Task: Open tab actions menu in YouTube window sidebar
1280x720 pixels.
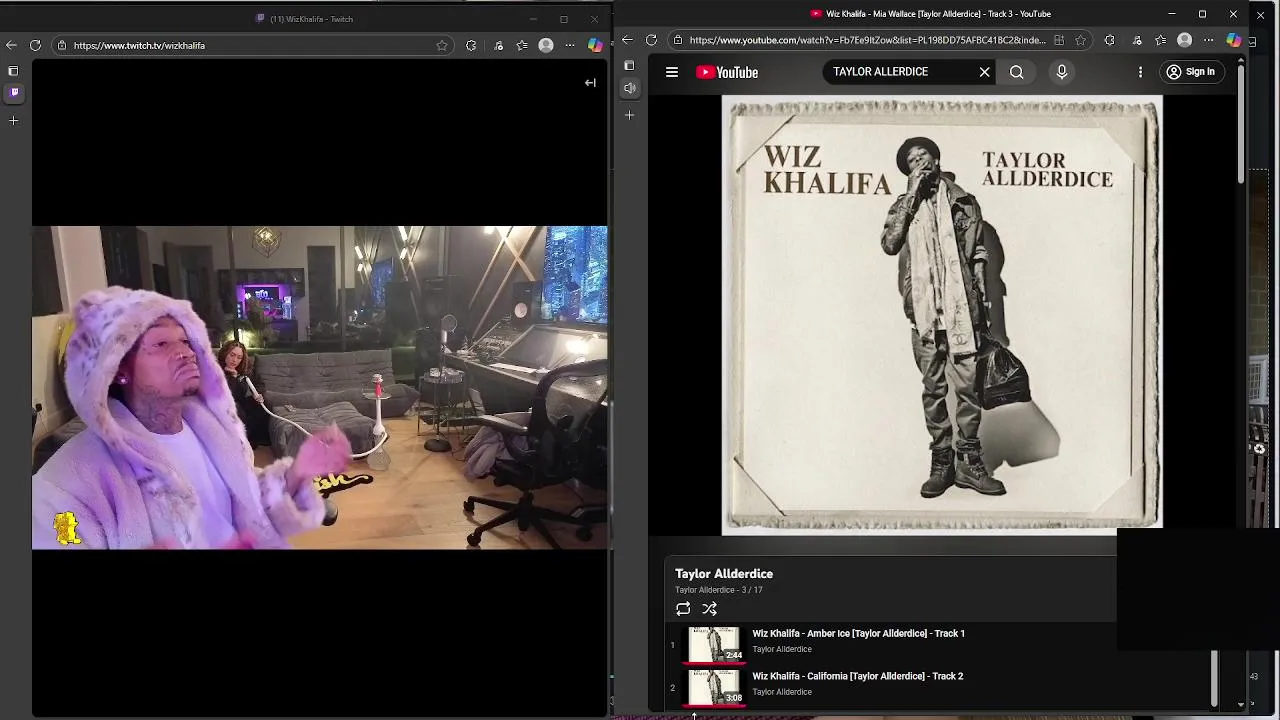Action: 629,66
